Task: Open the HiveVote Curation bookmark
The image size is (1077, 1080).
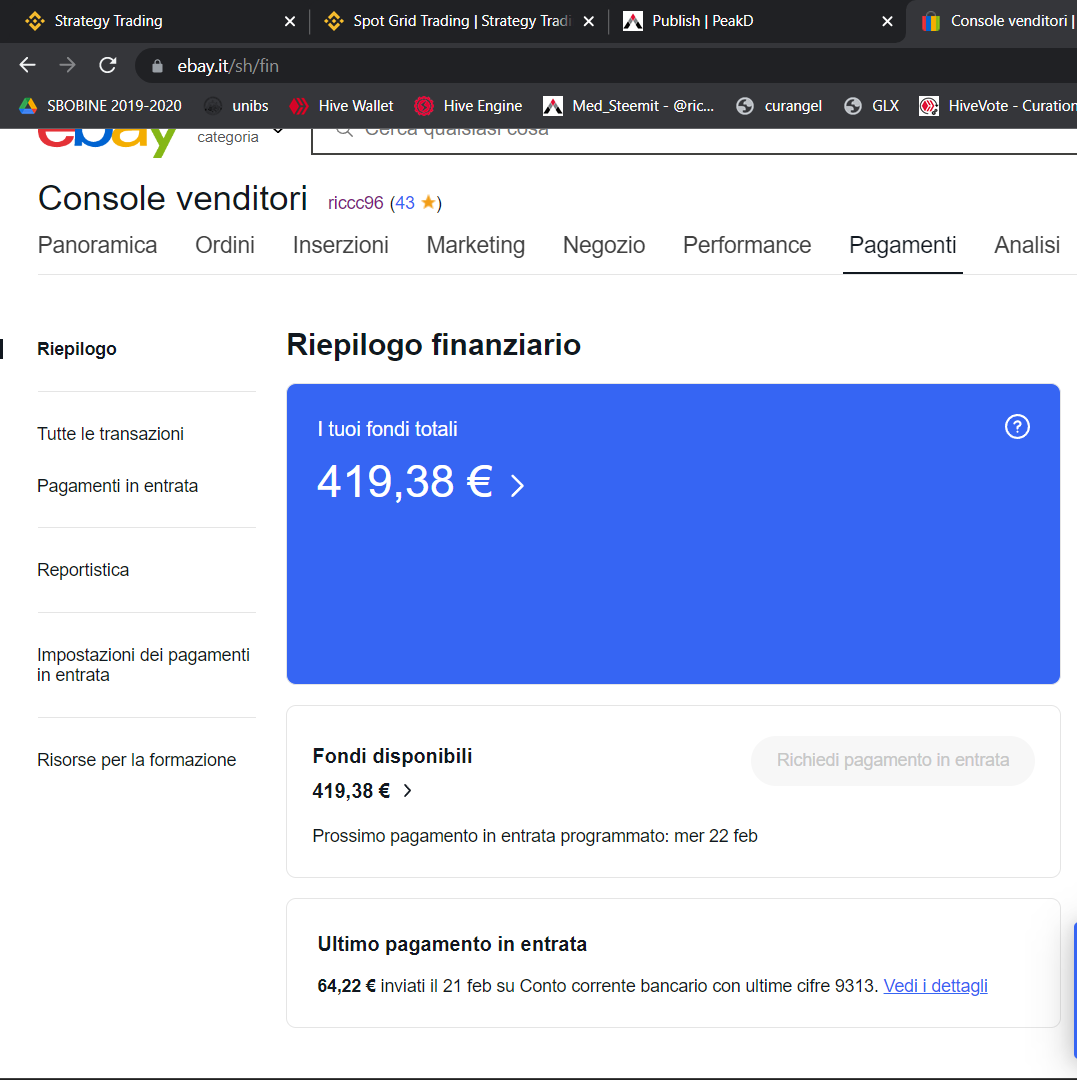Action: (997, 106)
